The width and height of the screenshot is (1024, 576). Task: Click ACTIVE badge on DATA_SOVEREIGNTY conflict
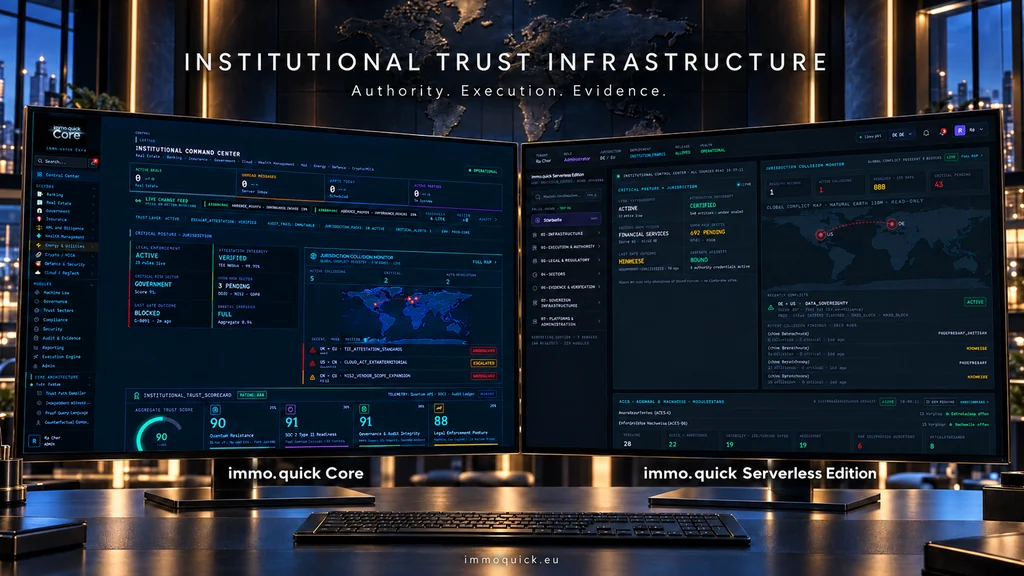(x=975, y=302)
